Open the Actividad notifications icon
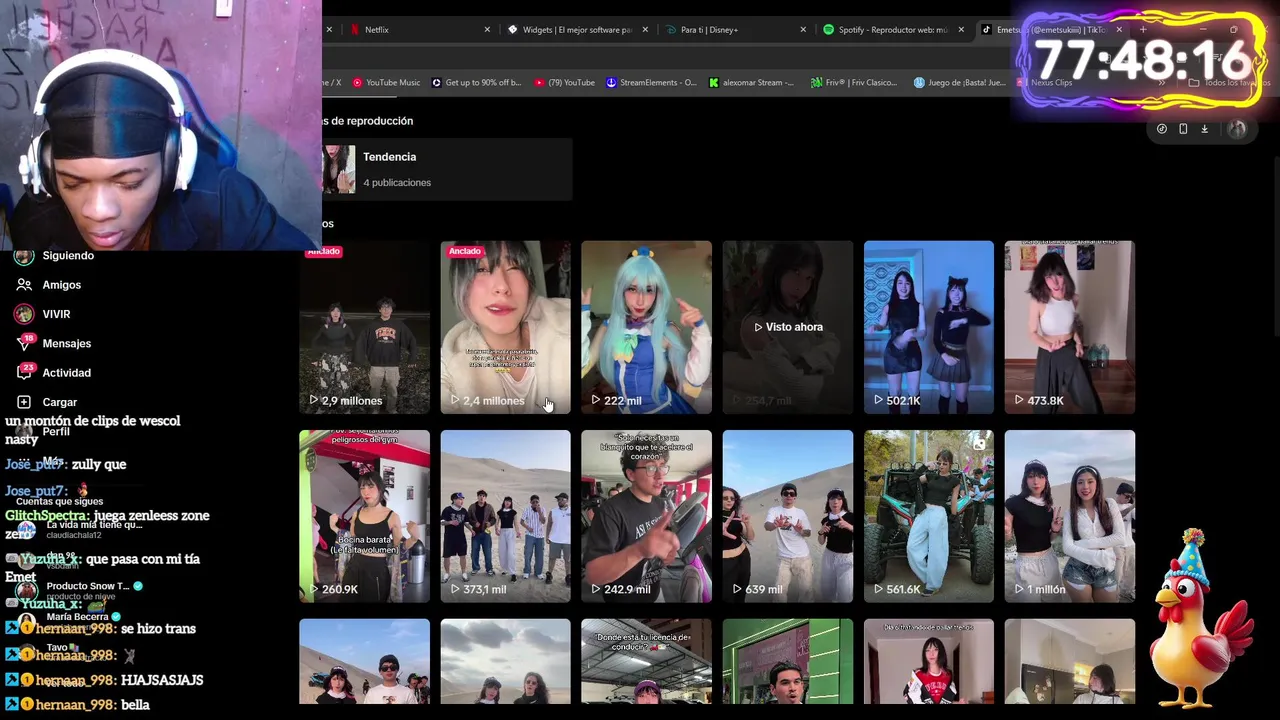1280x720 pixels. pyautogui.click(x=24, y=372)
